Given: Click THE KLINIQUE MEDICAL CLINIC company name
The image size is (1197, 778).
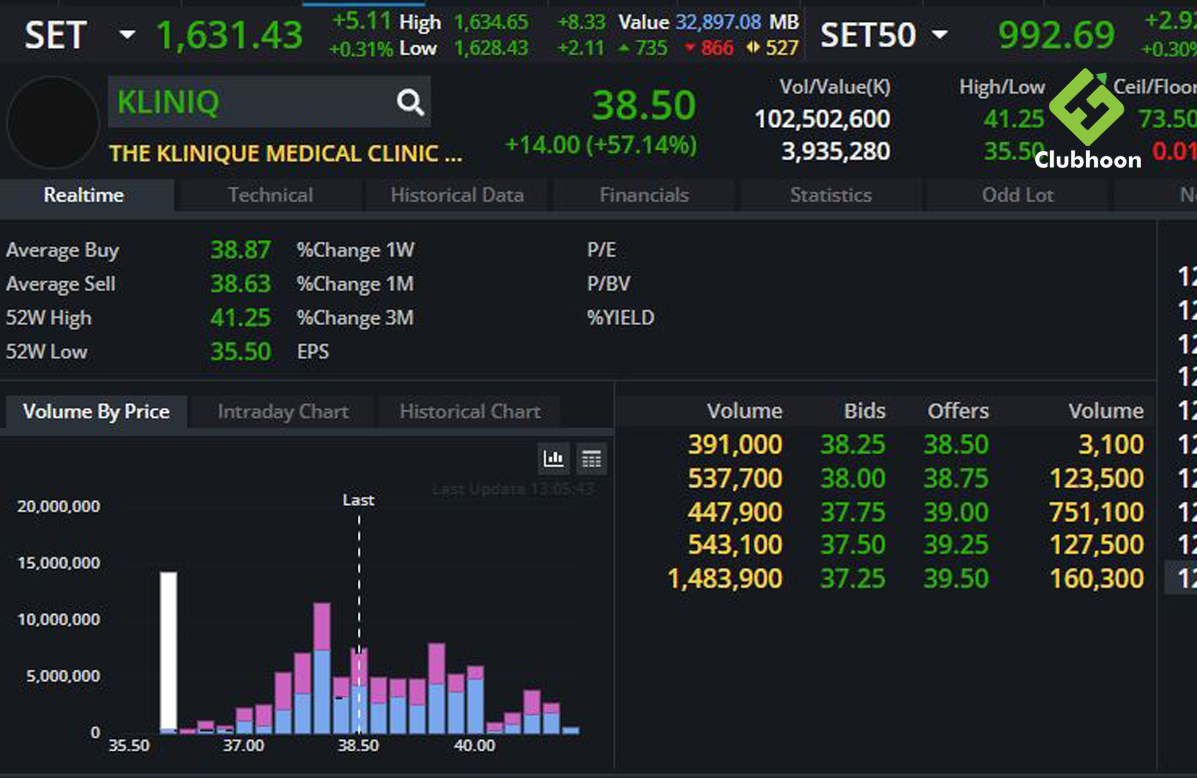Looking at the screenshot, I should [x=286, y=153].
